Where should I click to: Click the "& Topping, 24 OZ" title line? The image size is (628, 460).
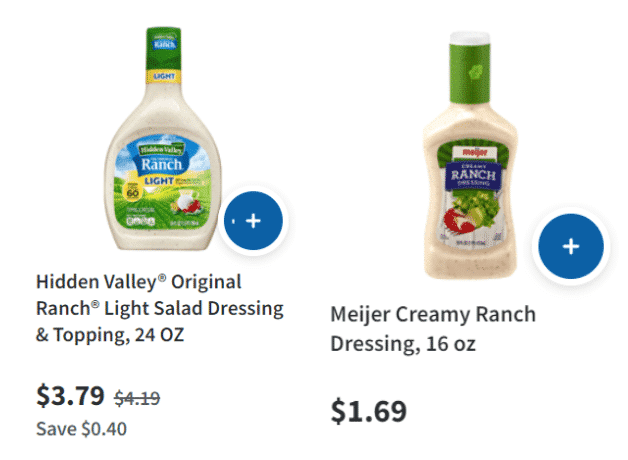click(x=110, y=335)
